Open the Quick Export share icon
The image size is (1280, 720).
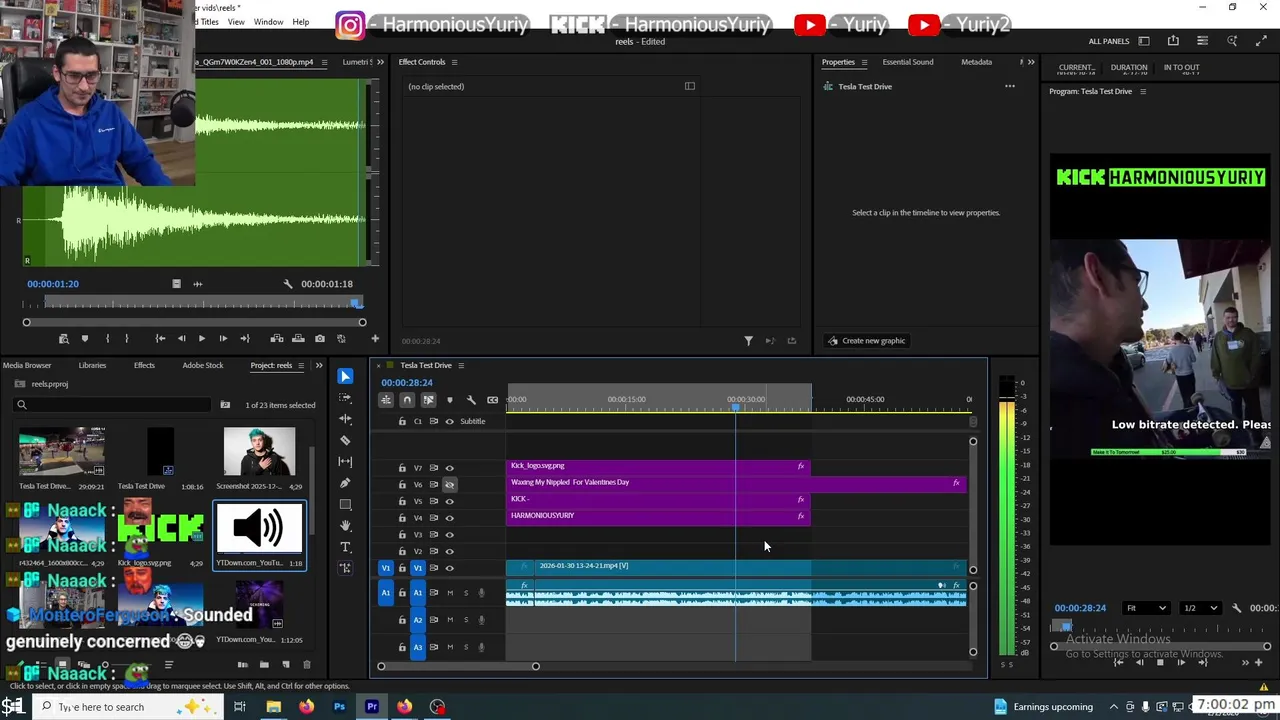(x=1173, y=41)
